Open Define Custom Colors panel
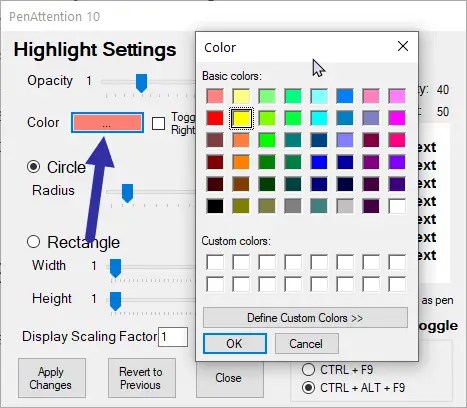 pos(305,318)
